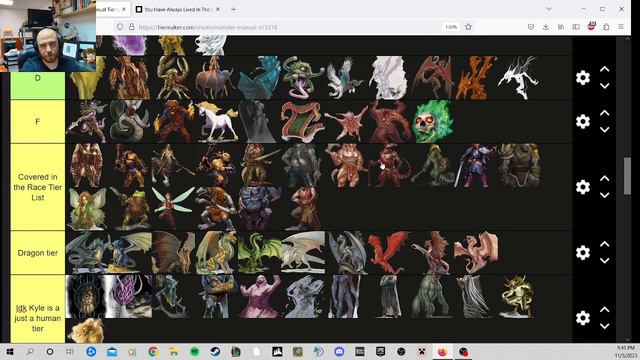This screenshot has width=640, height=360.
Task: Switch to Firefox on the taskbar
Action: coord(442,351)
